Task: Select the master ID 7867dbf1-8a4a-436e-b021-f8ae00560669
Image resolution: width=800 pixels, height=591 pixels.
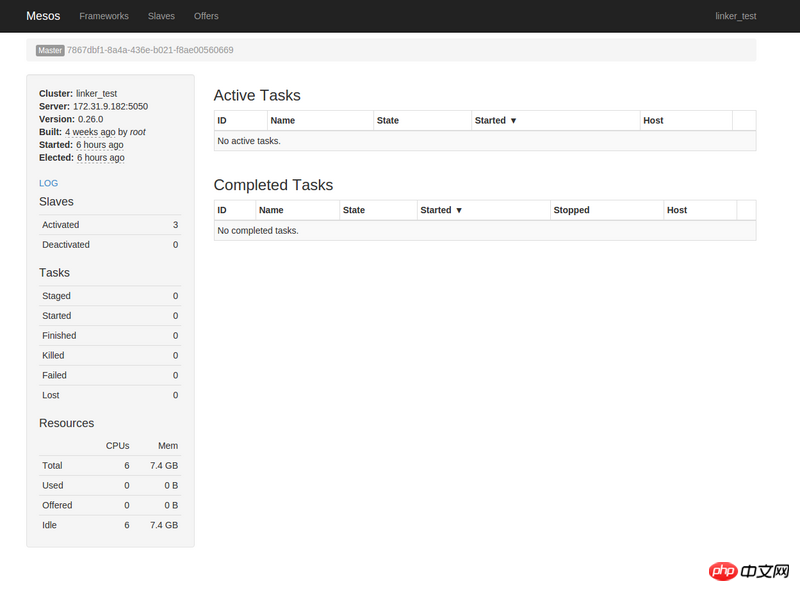Action: [150, 50]
